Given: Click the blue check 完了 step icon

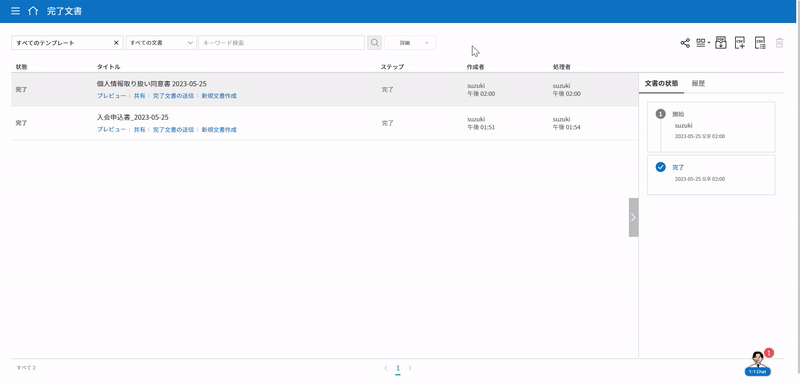Looking at the screenshot, I should [661, 167].
